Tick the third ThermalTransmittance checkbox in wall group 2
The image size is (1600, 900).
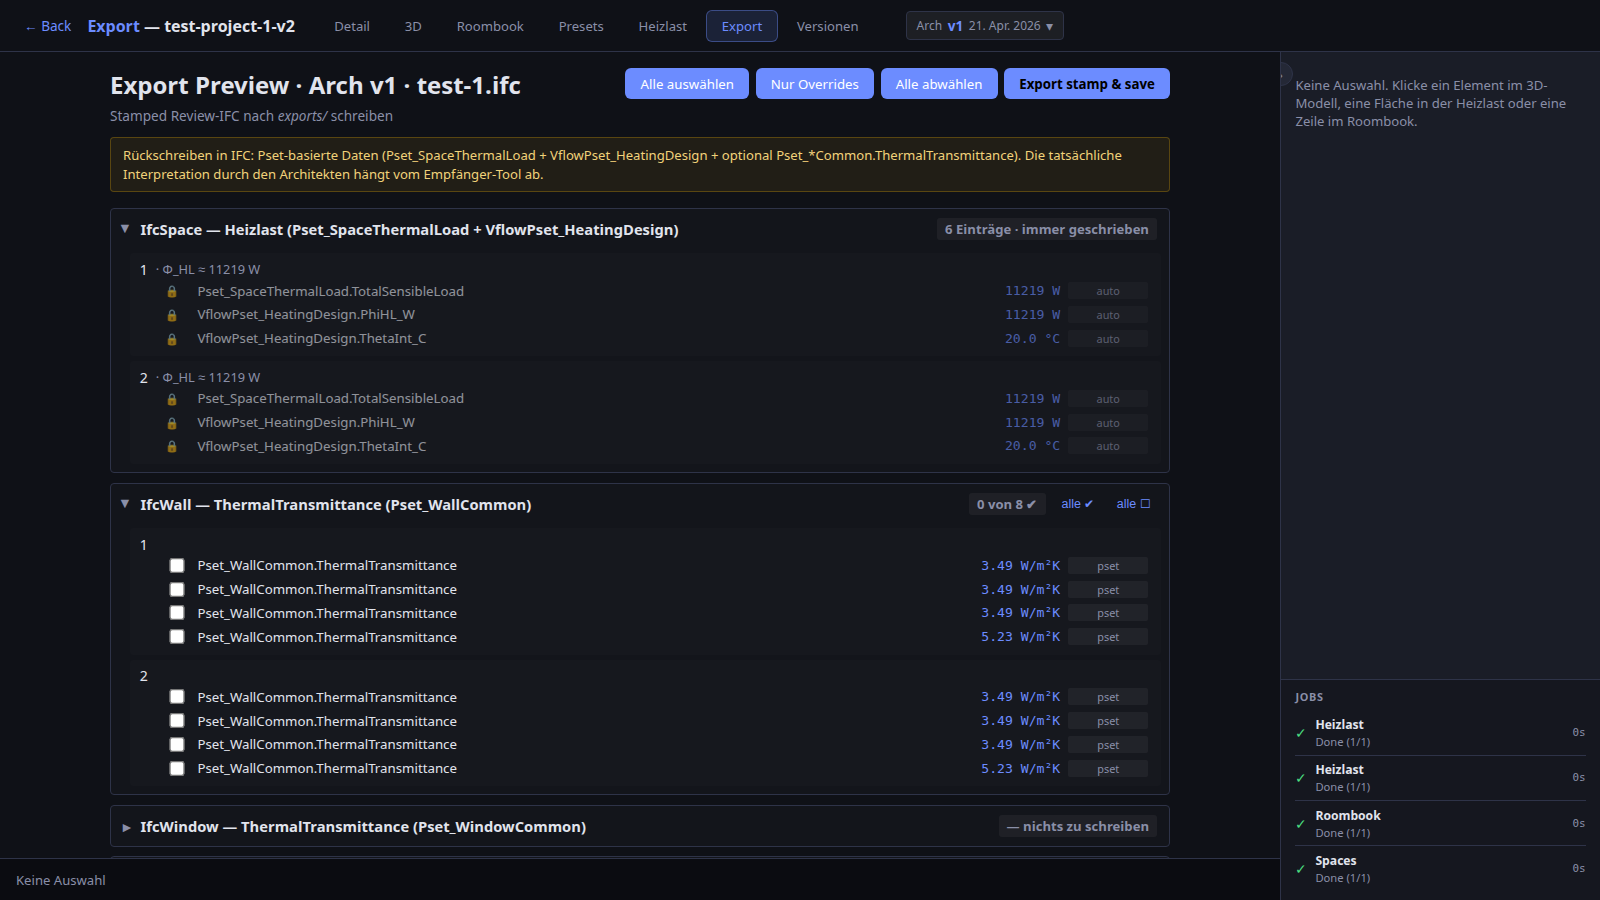tap(177, 744)
